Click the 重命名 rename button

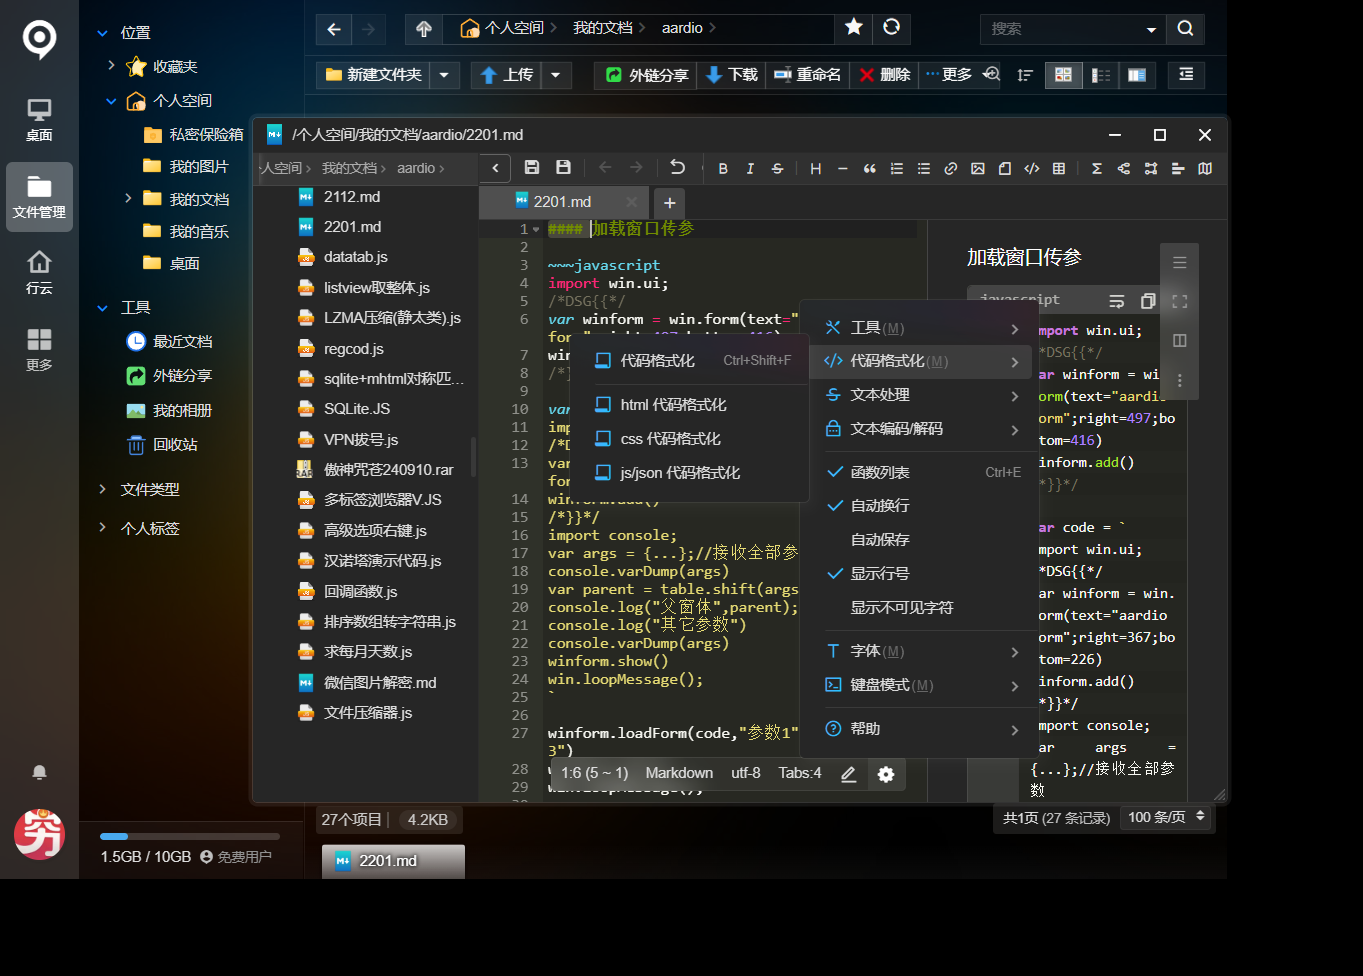808,75
